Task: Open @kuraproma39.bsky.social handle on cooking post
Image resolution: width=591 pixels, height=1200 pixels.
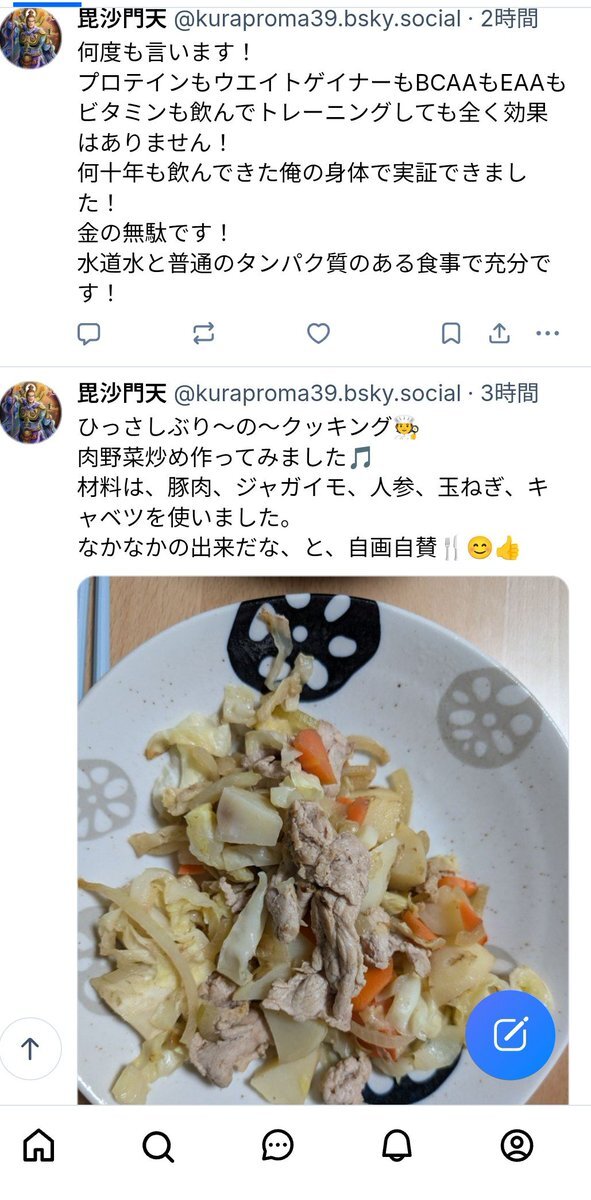Action: click(x=318, y=393)
